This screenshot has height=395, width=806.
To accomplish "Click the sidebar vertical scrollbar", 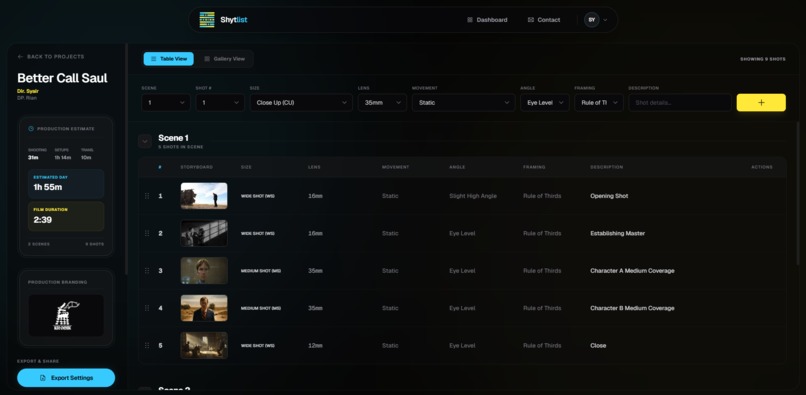I will coord(126,159).
